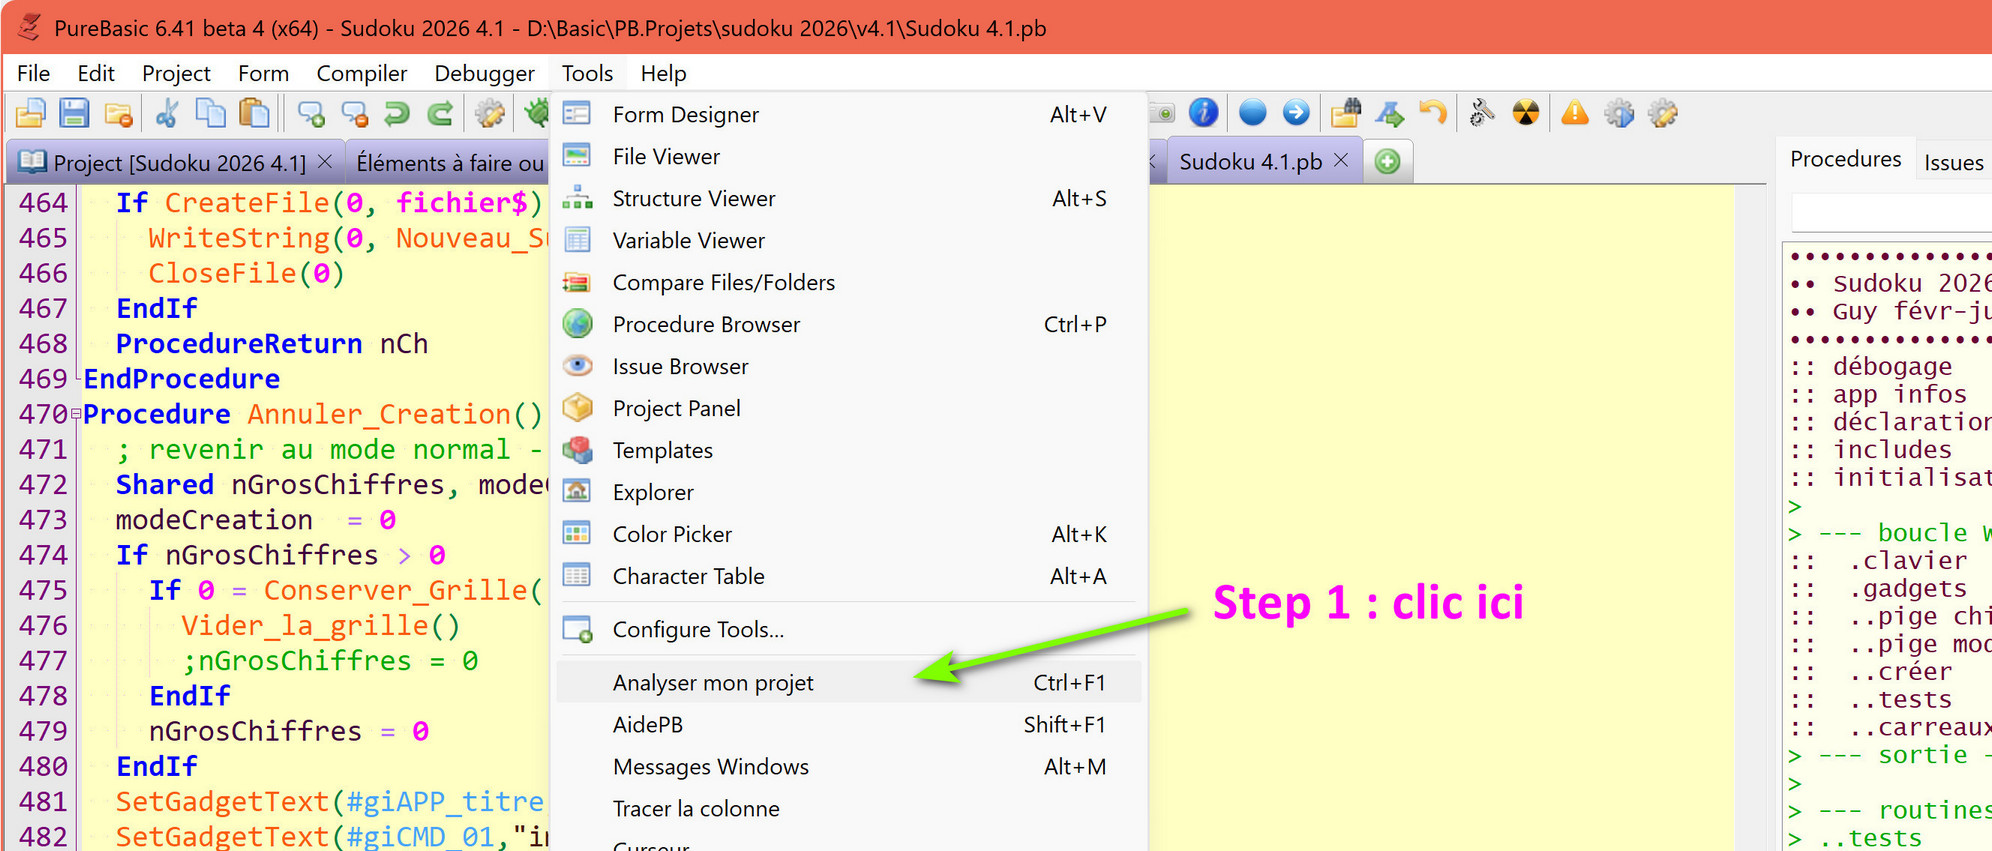Click the green plus new tab button
The image size is (1992, 851).
pos(1388,162)
